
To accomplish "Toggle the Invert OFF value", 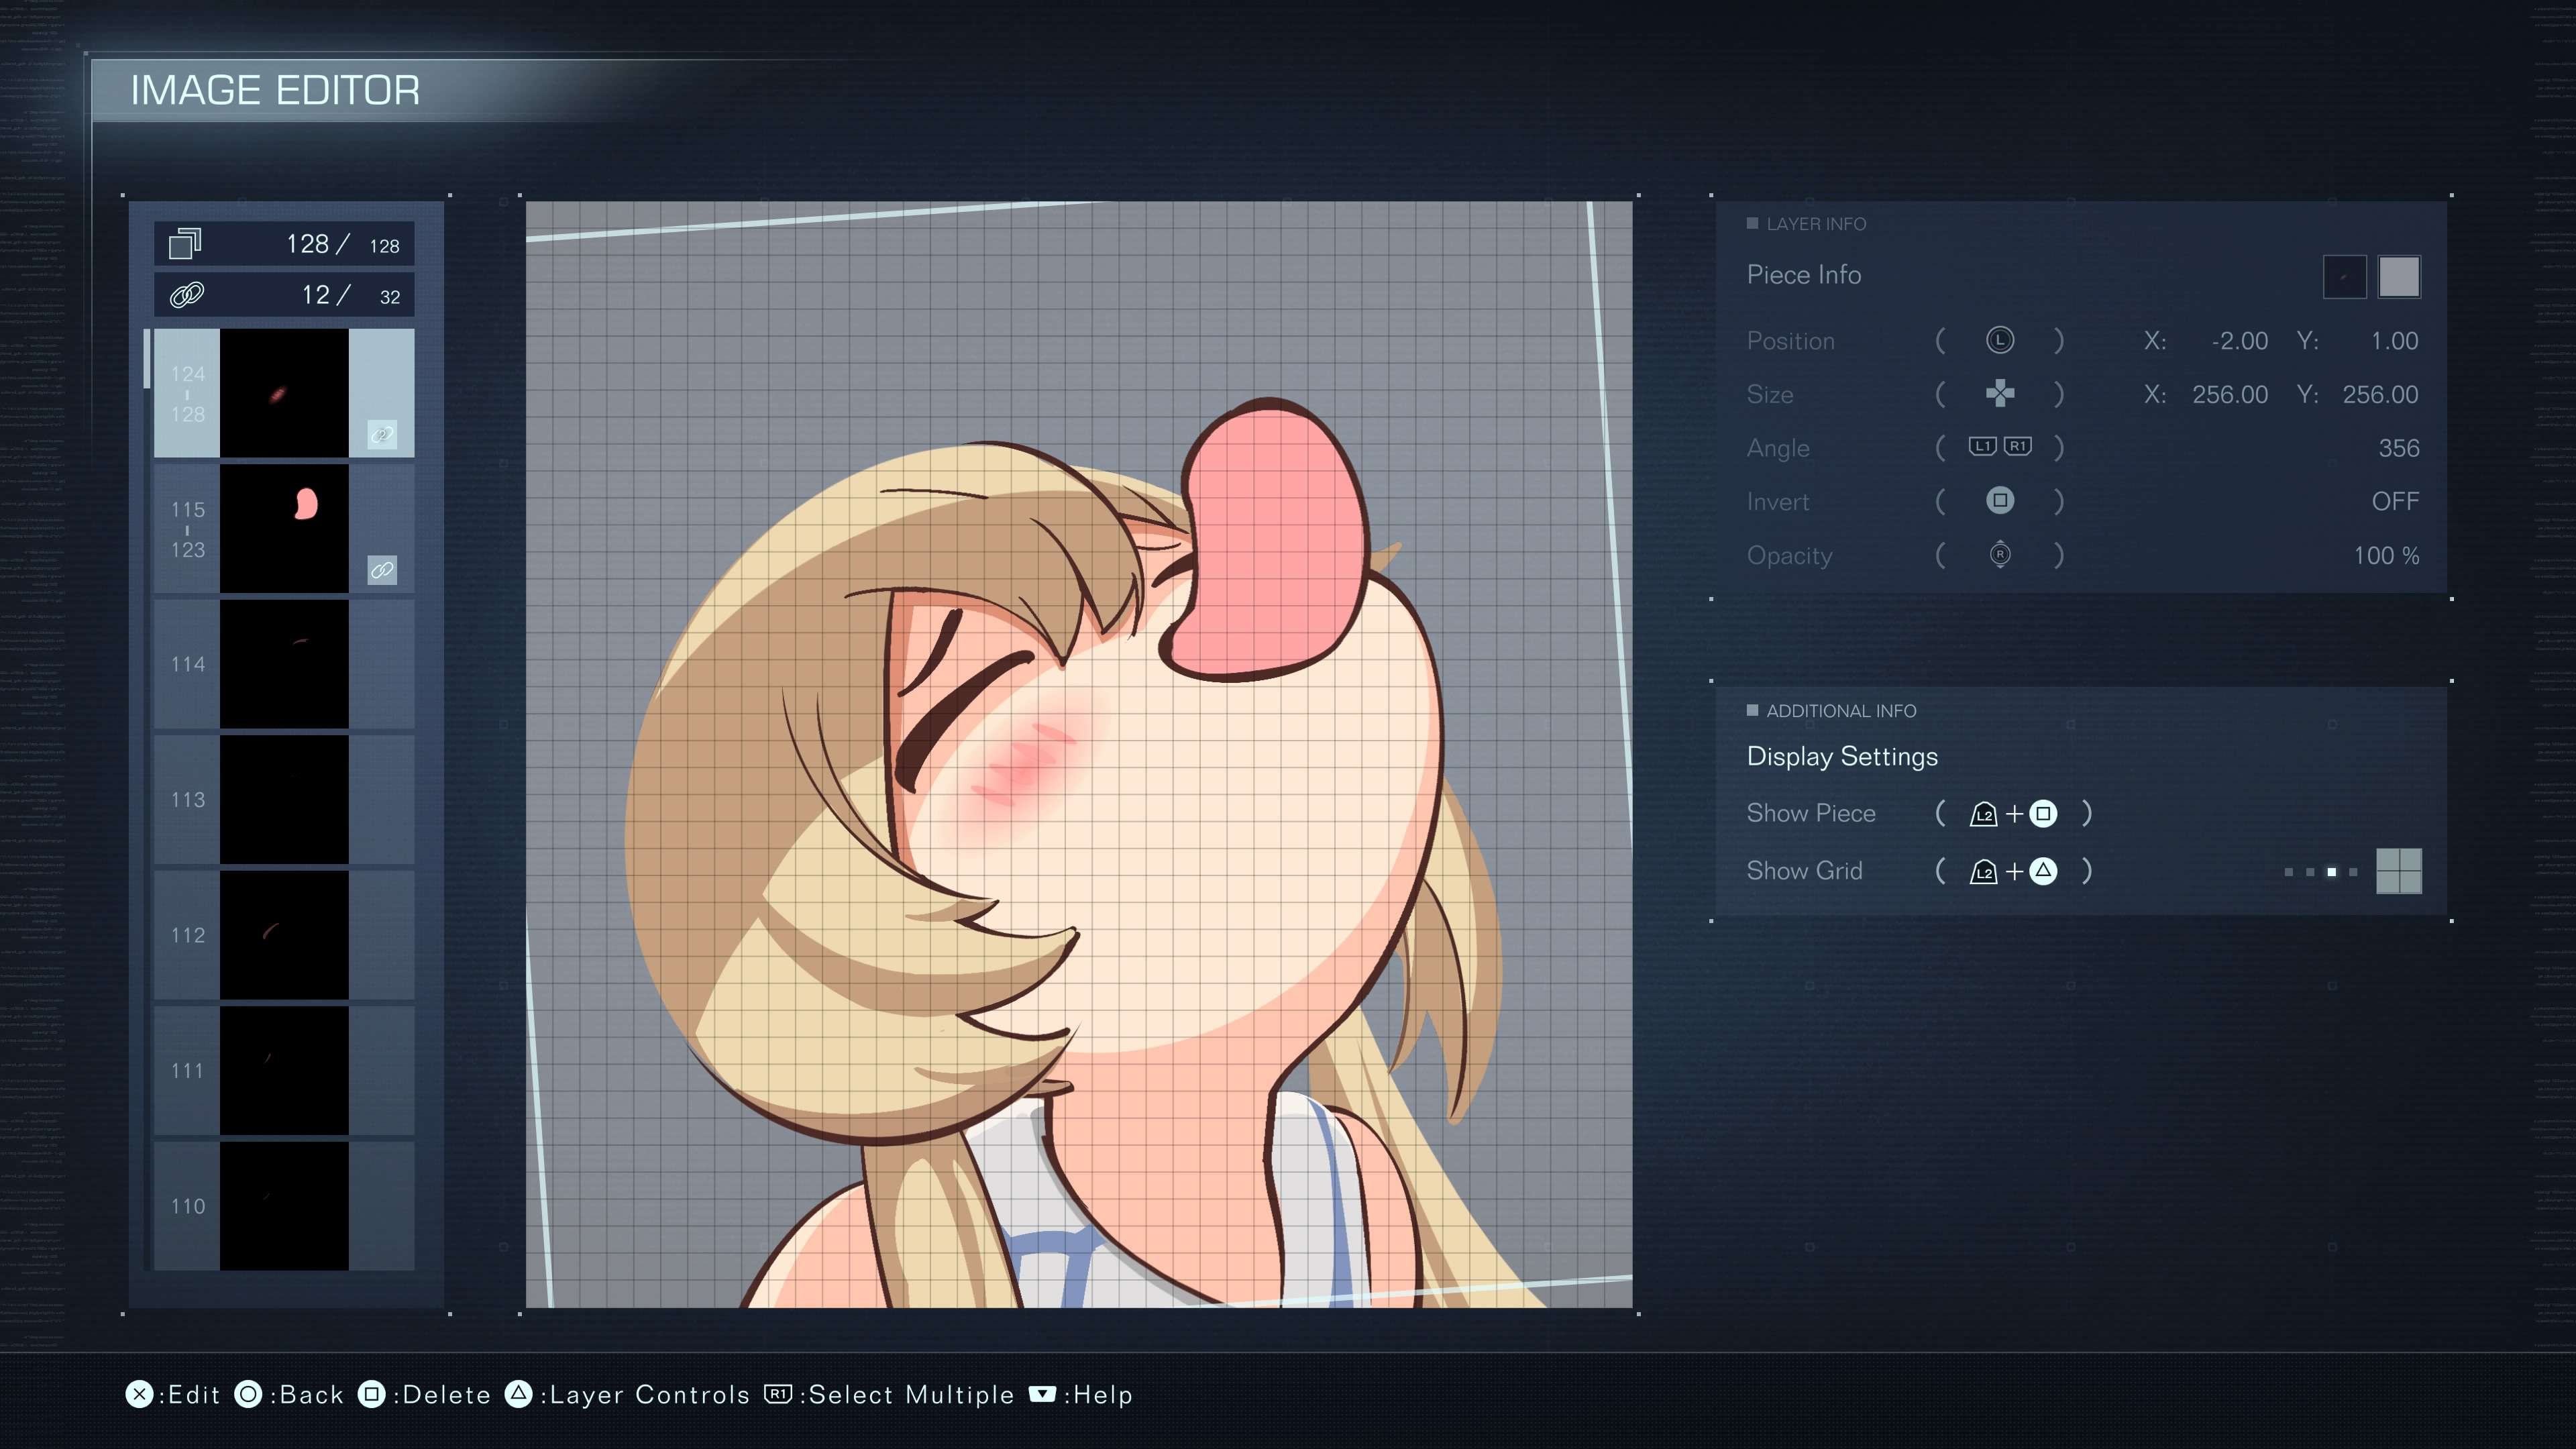I will [2395, 501].
